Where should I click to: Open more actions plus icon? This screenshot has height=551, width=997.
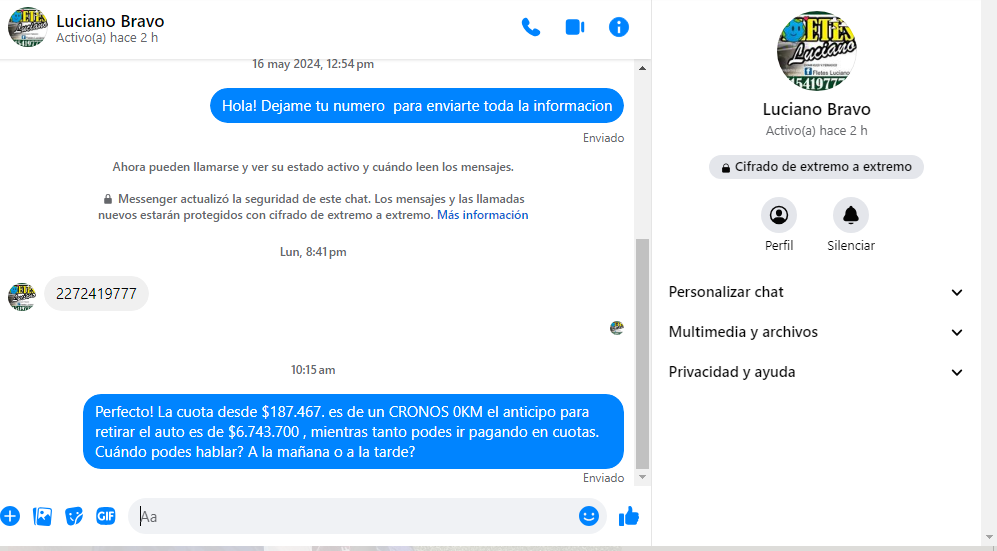10,516
